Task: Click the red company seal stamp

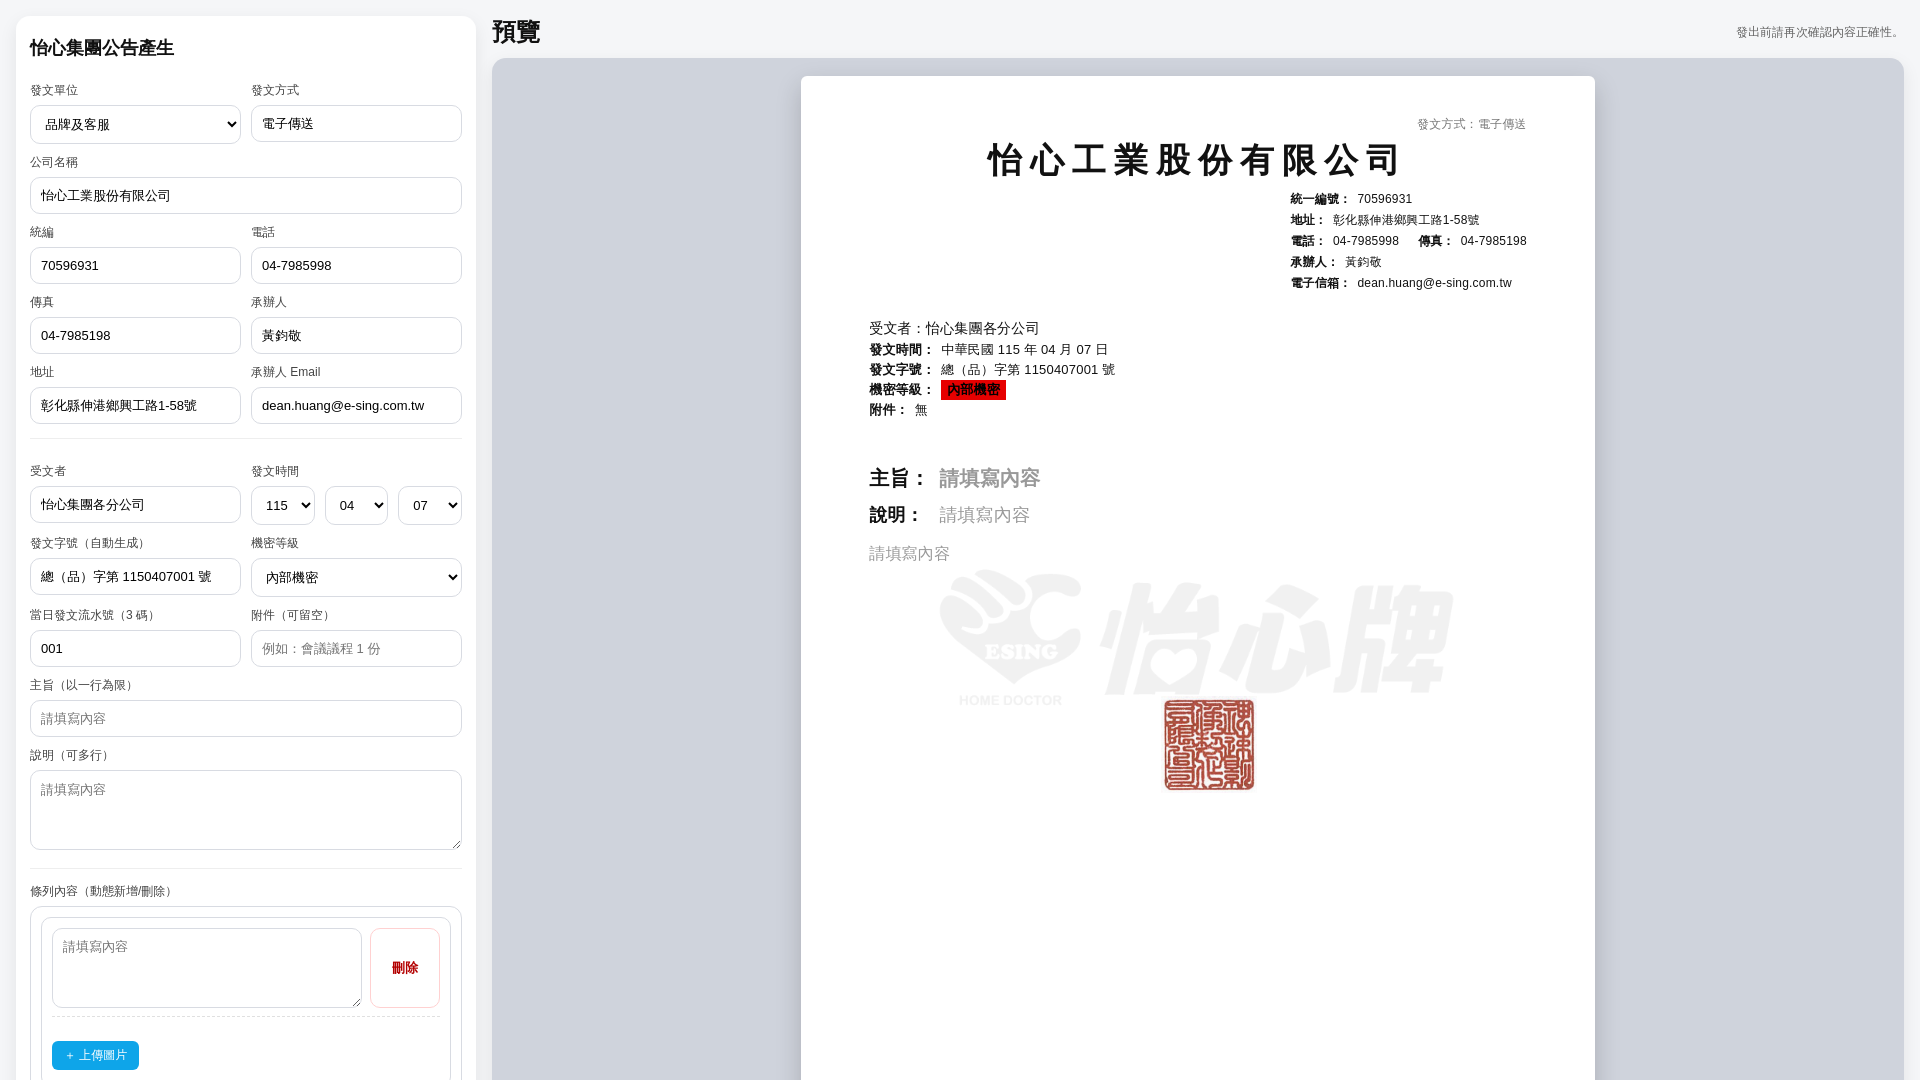Action: coord(1208,745)
